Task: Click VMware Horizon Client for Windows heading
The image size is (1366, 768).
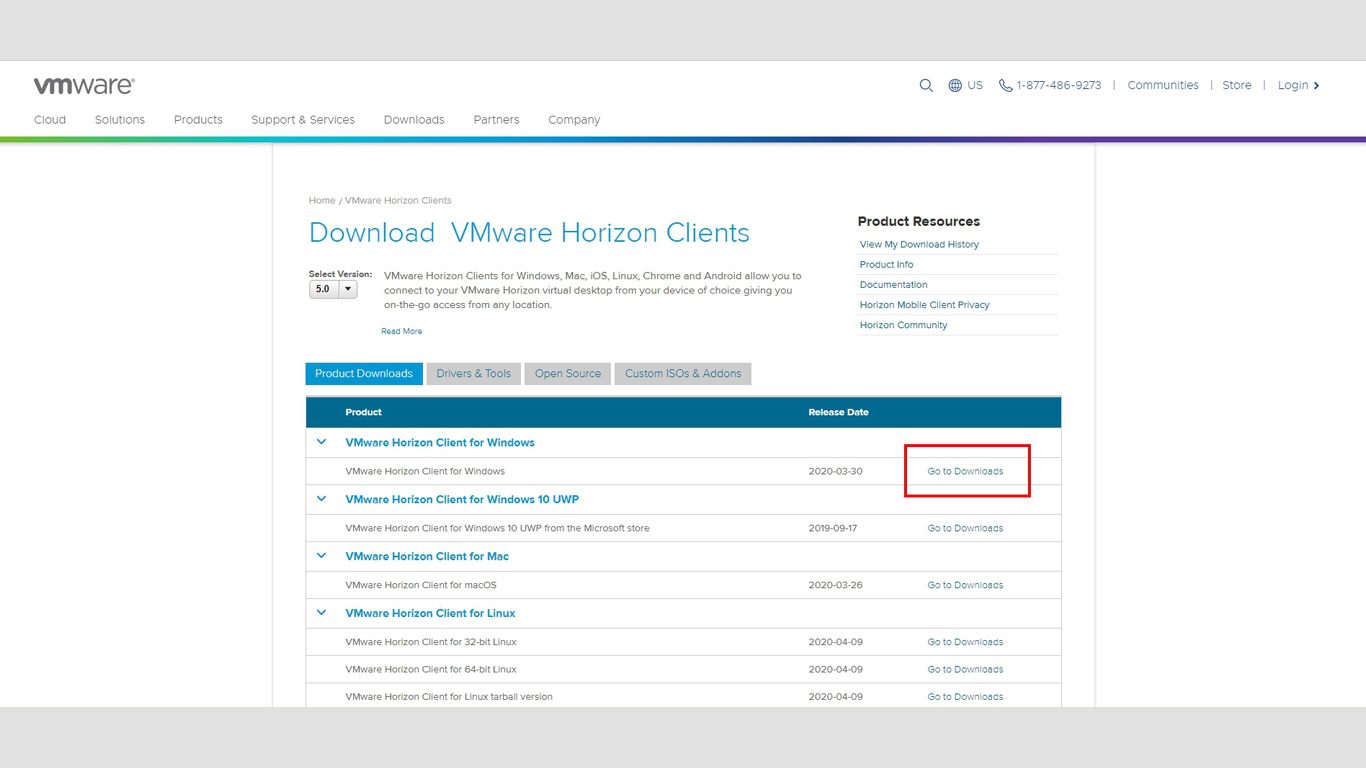Action: [x=440, y=443]
